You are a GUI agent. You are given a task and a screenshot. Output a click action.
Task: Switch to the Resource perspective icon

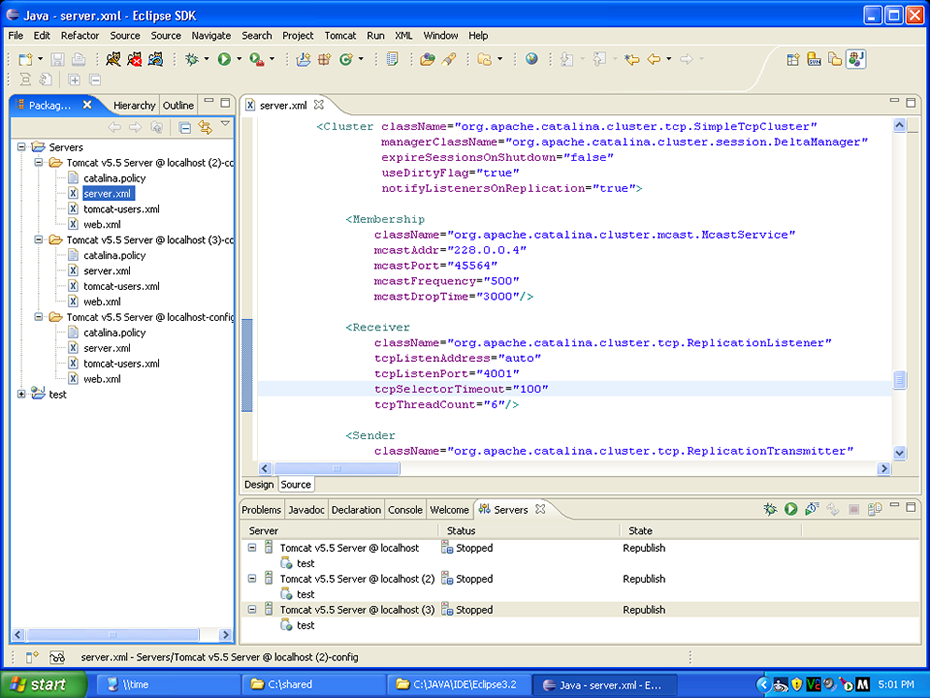[x=835, y=59]
